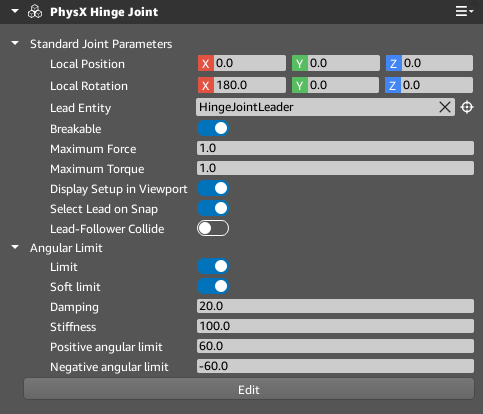The width and height of the screenshot is (483, 414).
Task: Click the Damping value field
Action: (335, 306)
